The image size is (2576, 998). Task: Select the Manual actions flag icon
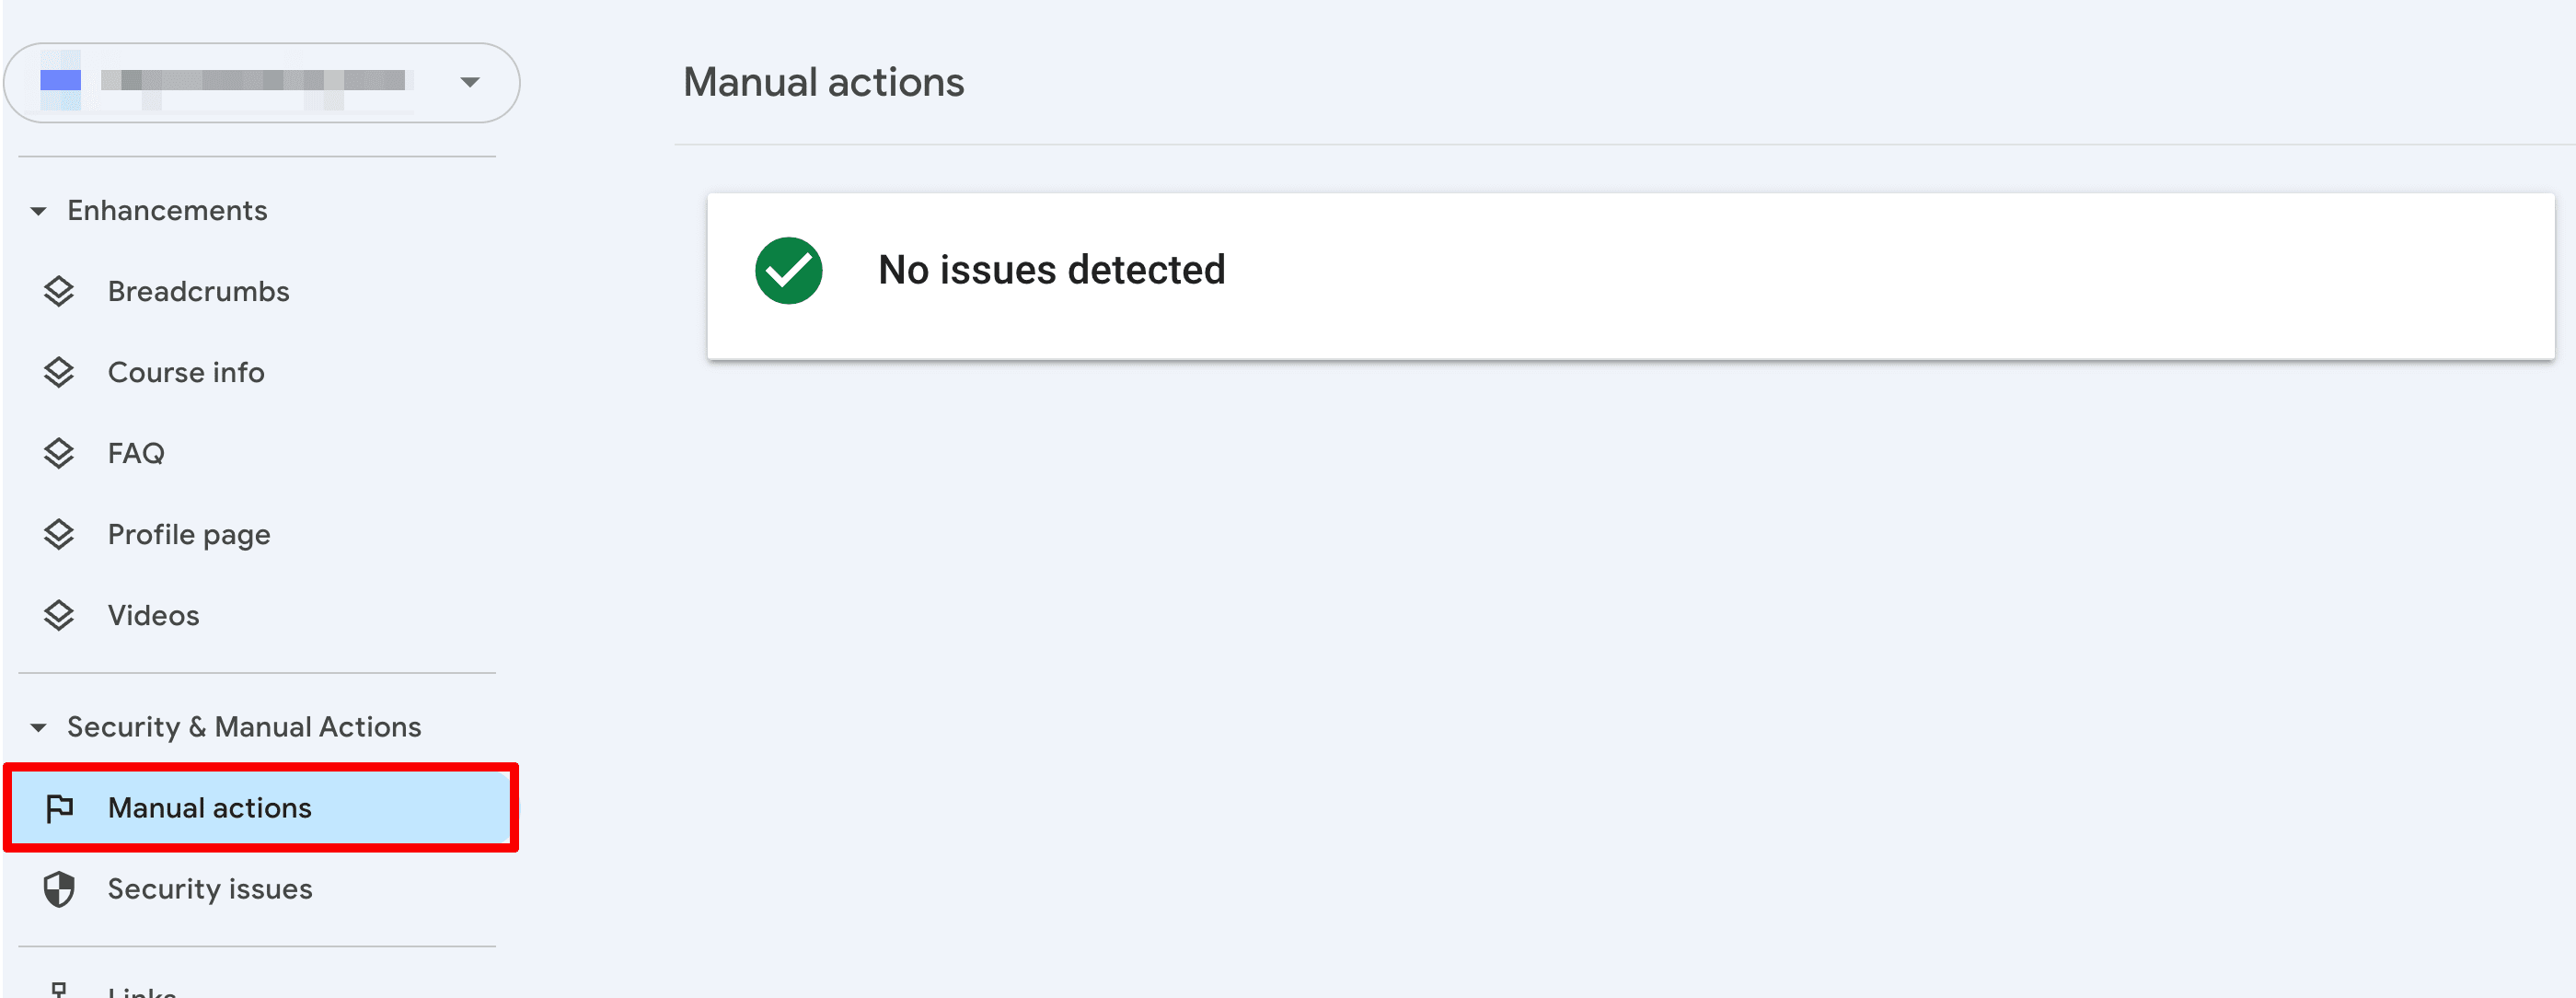[61, 807]
